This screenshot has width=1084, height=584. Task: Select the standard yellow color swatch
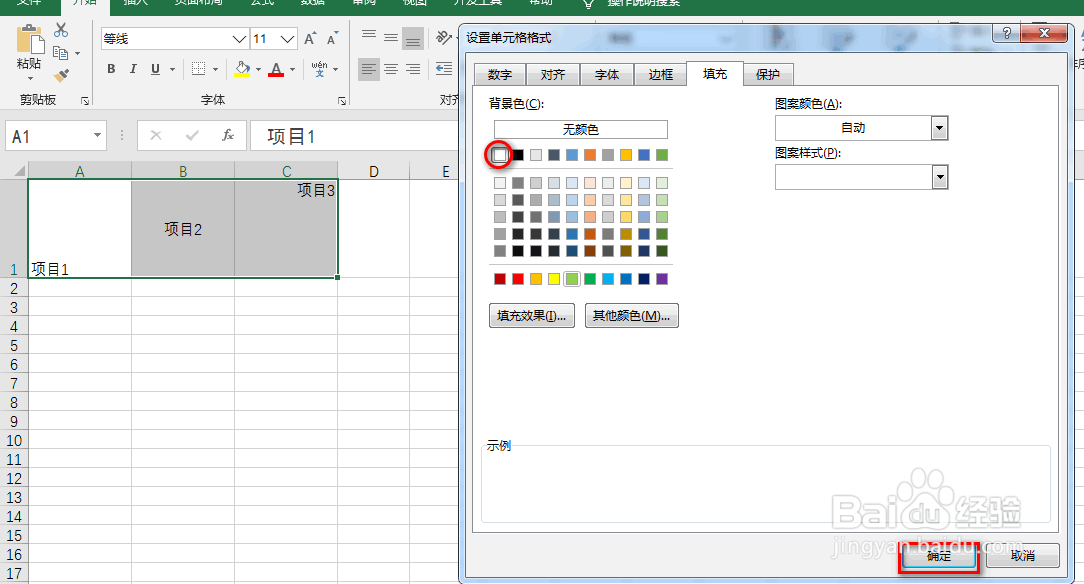pyautogui.click(x=554, y=279)
